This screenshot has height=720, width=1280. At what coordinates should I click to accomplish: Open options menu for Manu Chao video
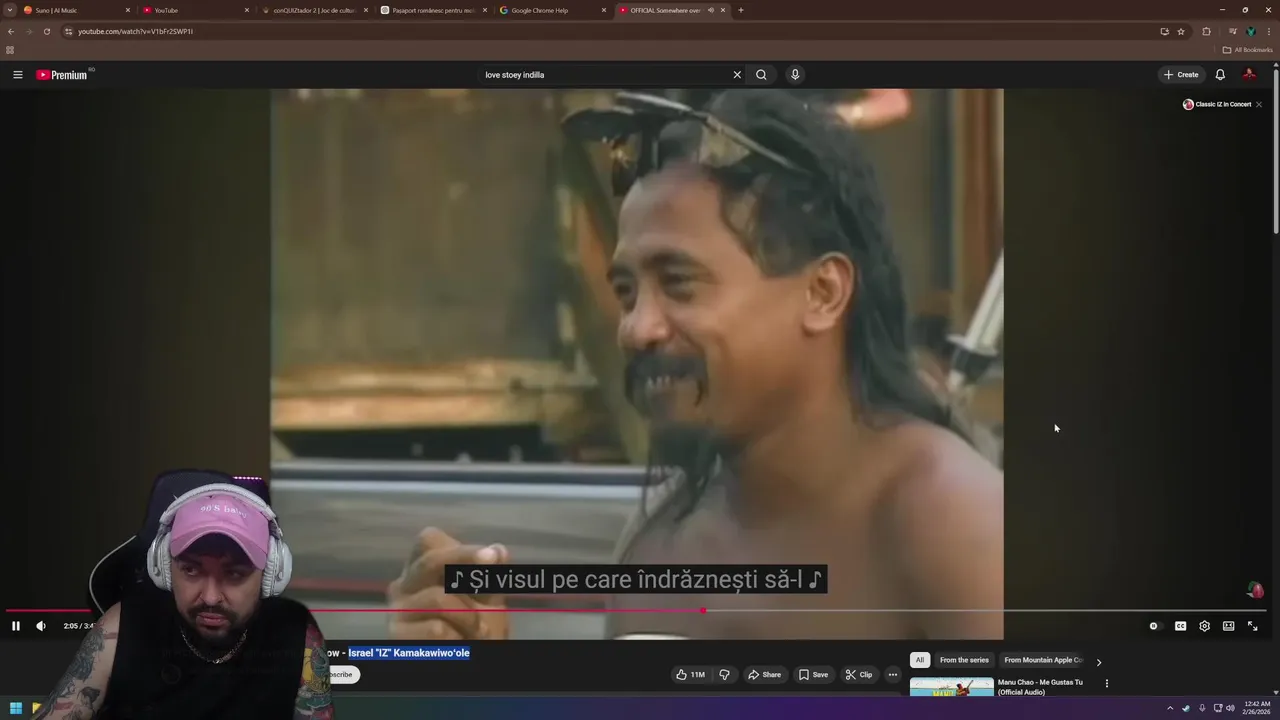[1106, 683]
